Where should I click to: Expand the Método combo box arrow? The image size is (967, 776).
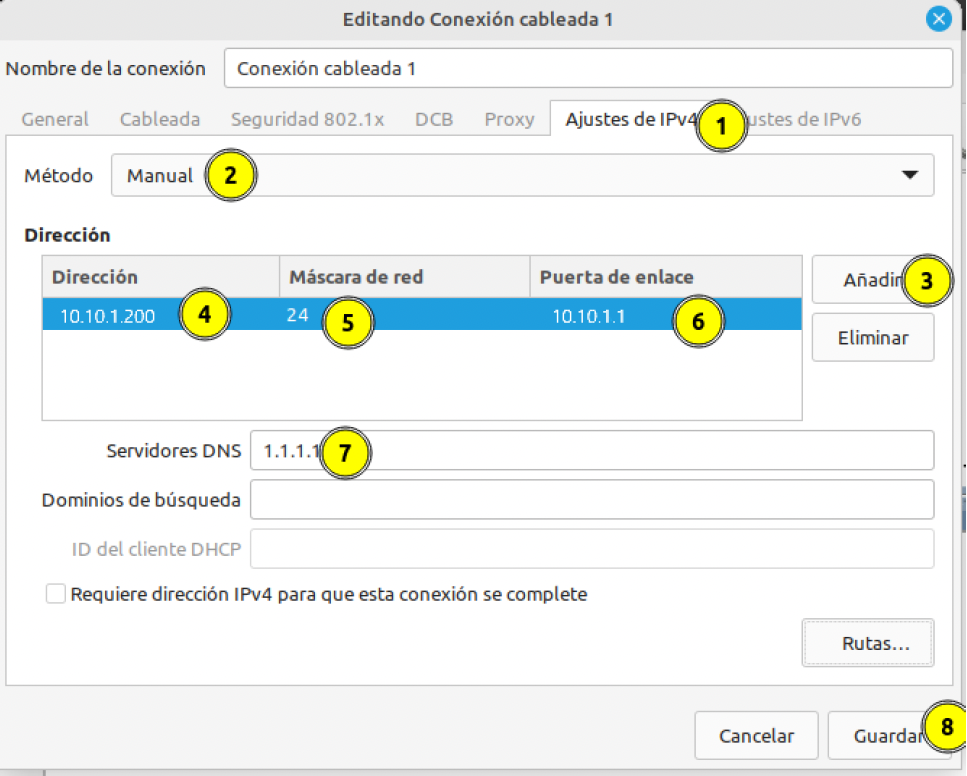911,175
